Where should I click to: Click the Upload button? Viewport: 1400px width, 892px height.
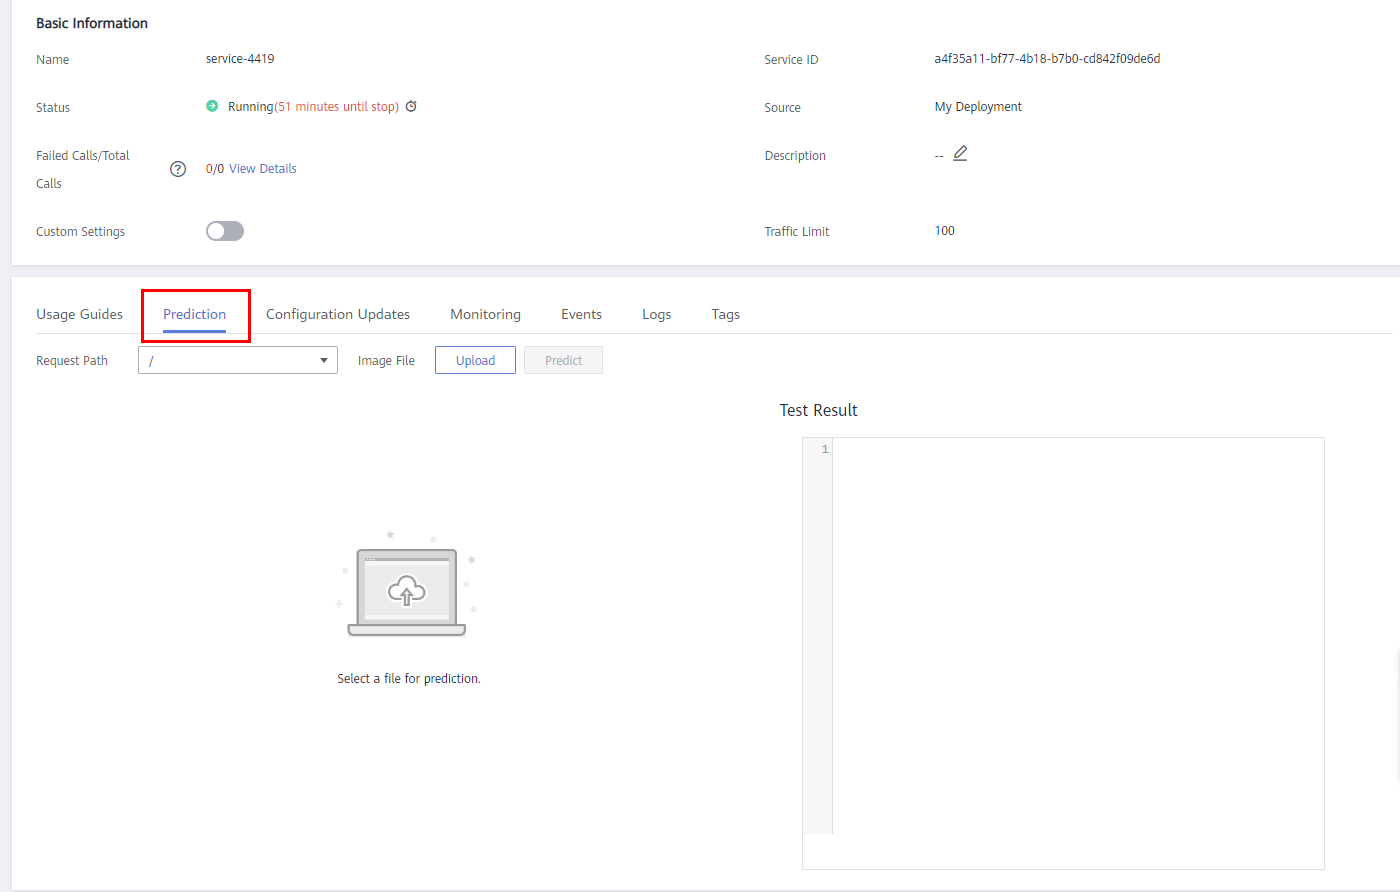(475, 360)
